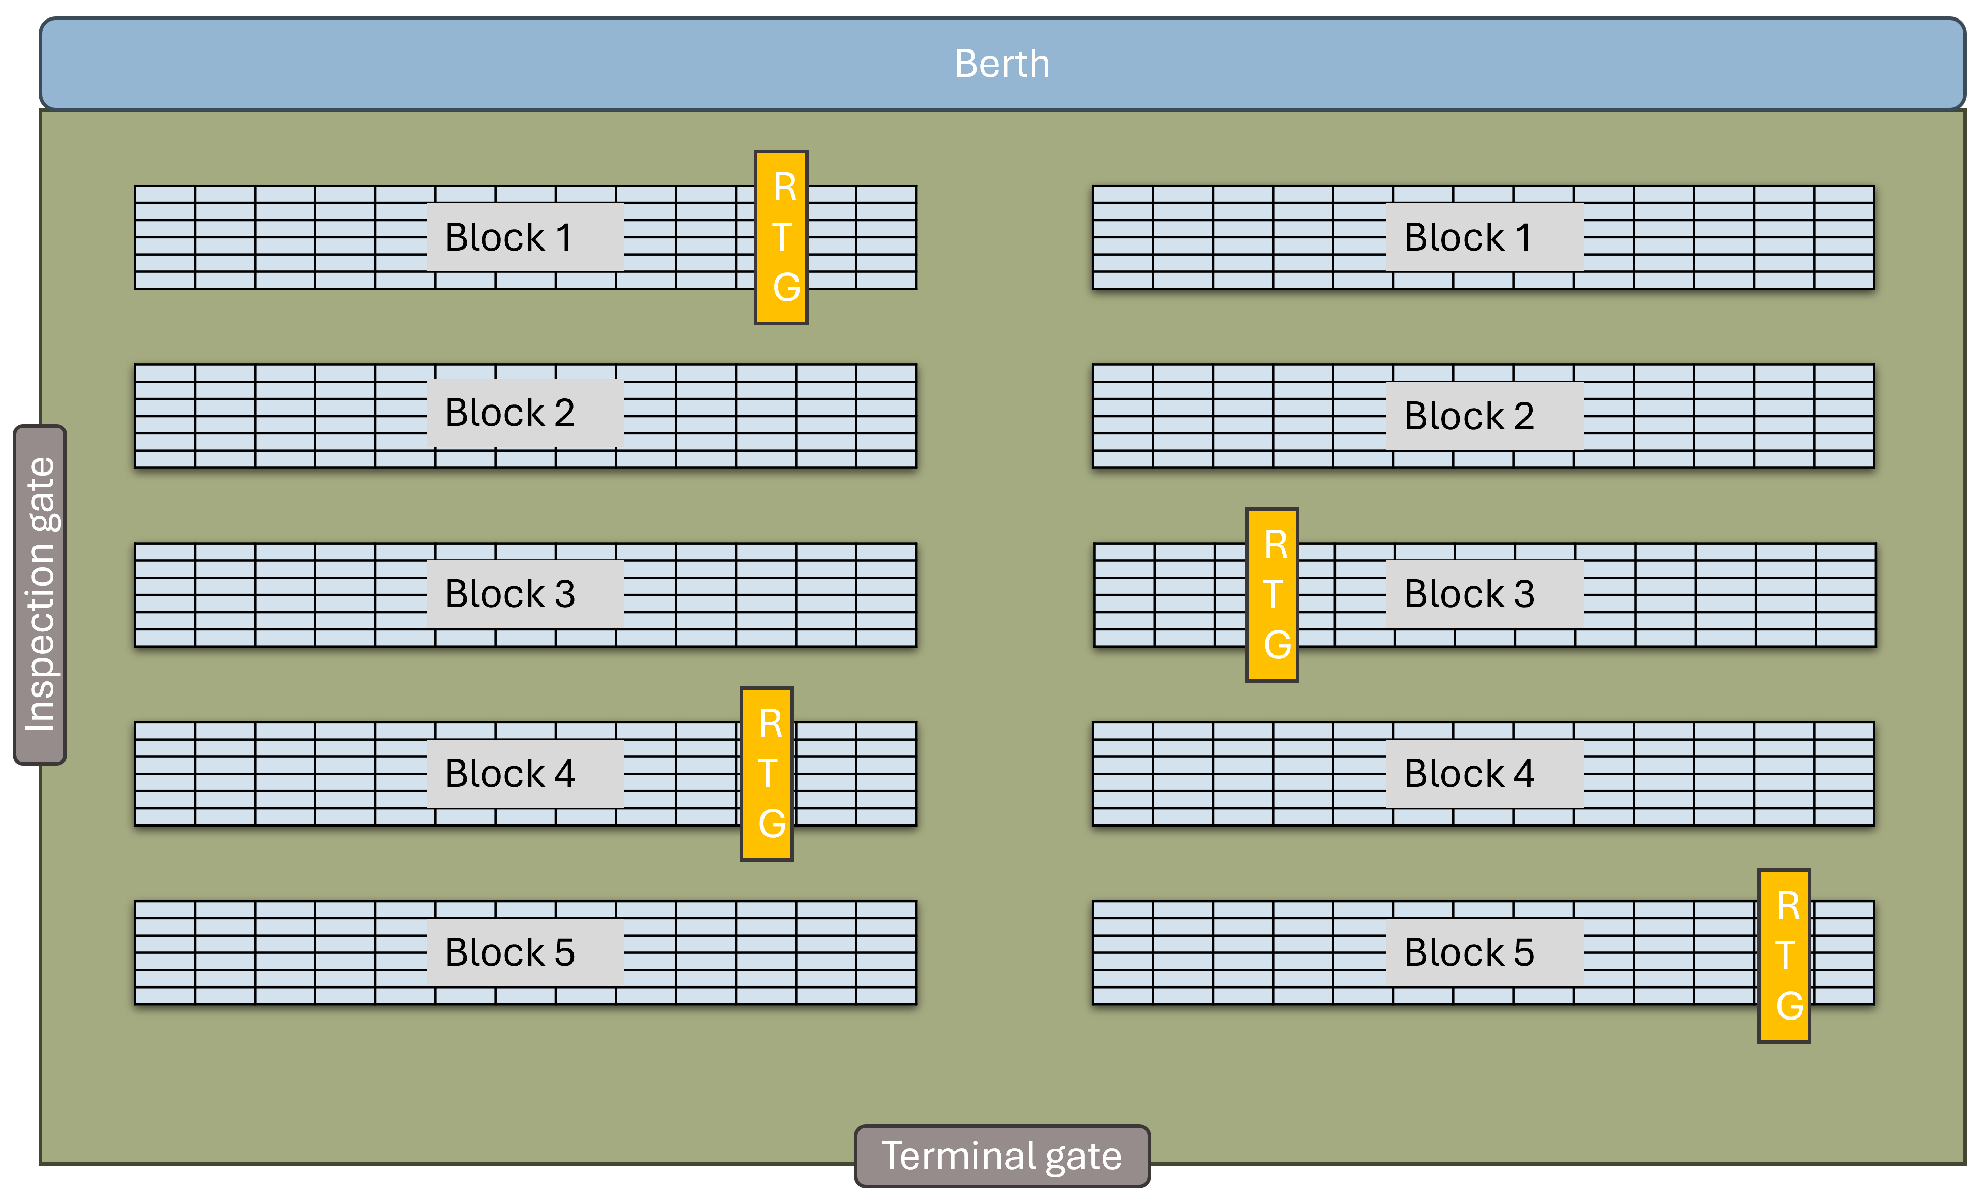Click the letter R on left Block 1 RTG
The image size is (1983, 1200).
(785, 187)
